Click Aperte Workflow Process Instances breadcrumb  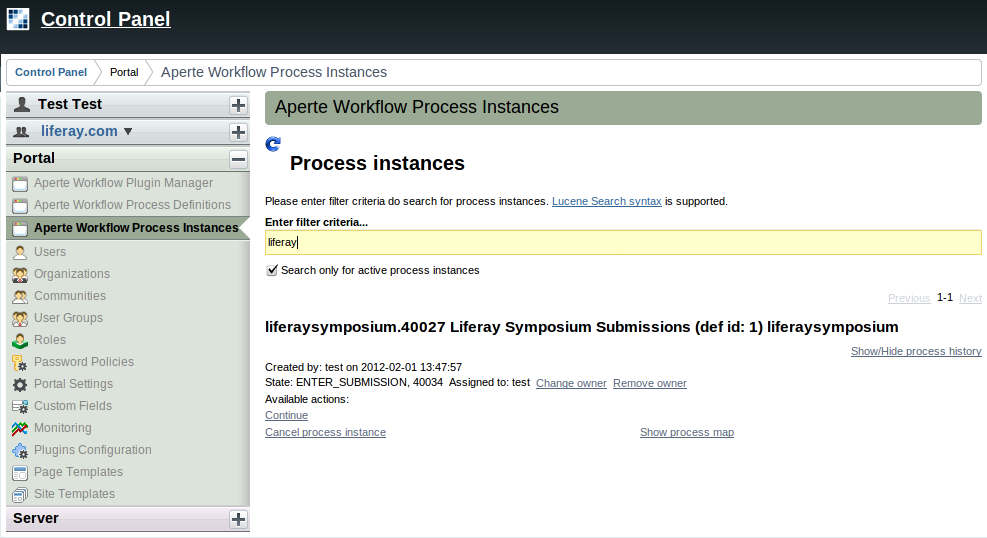[x=274, y=72]
